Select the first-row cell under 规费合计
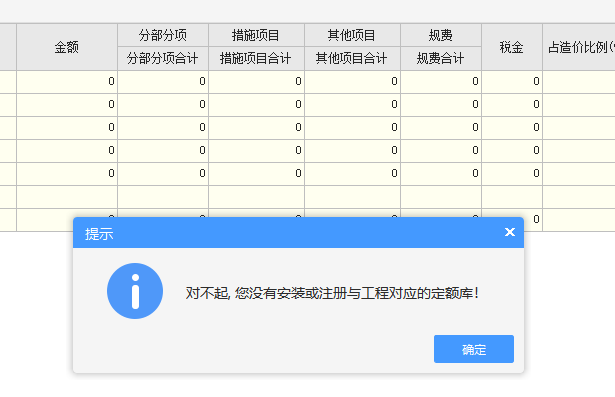 [441, 82]
